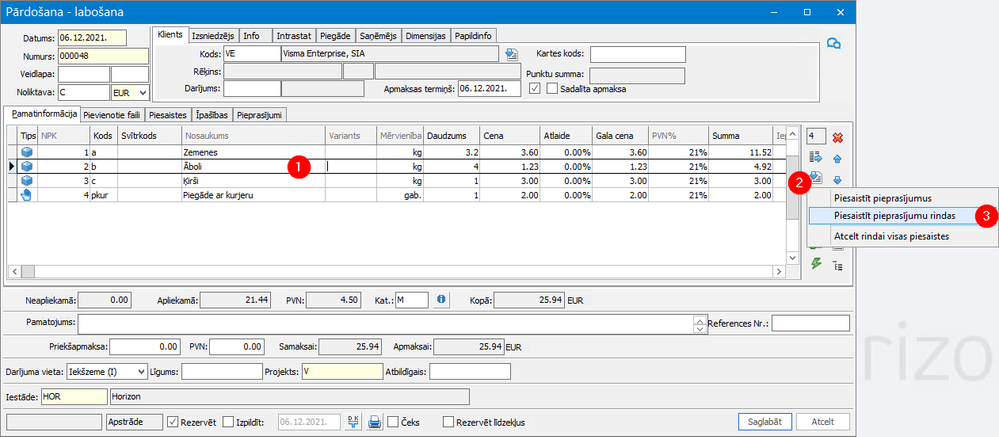999x437 pixels.
Task: Click the printer icon in the bottom bar
Action: click(374, 422)
